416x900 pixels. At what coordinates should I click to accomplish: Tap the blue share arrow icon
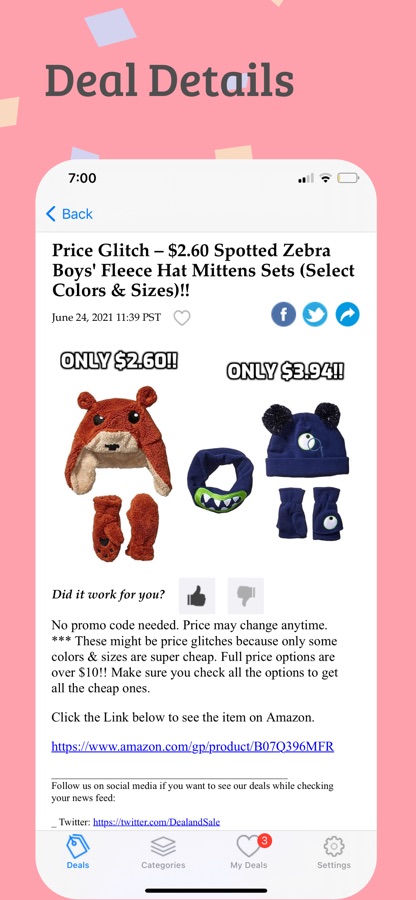pyautogui.click(x=347, y=315)
